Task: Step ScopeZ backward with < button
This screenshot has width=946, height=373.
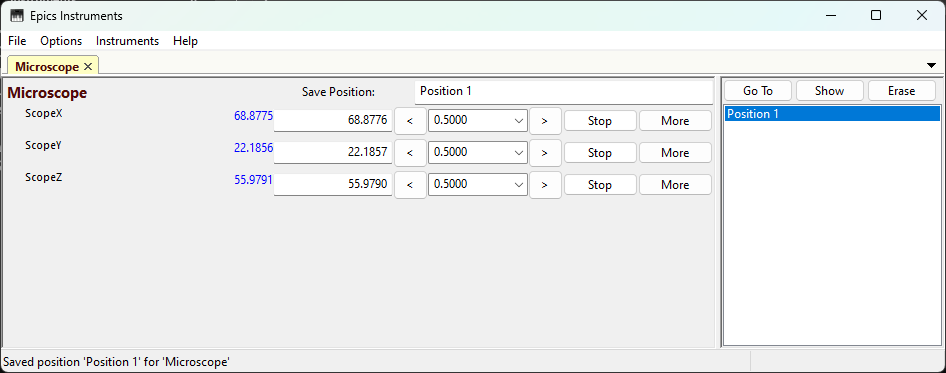Action: coord(410,185)
